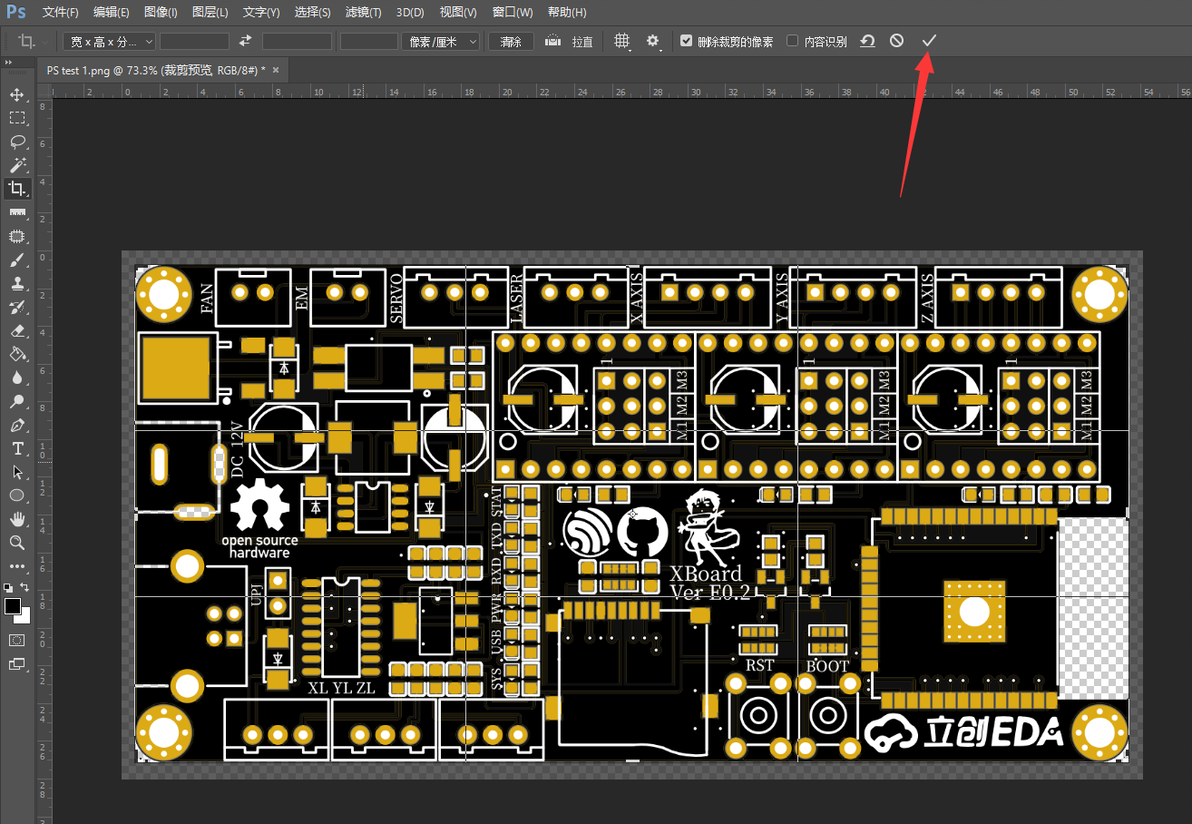The image size is (1192, 824).
Task: Reset the crop box with the reset icon
Action: coord(867,41)
